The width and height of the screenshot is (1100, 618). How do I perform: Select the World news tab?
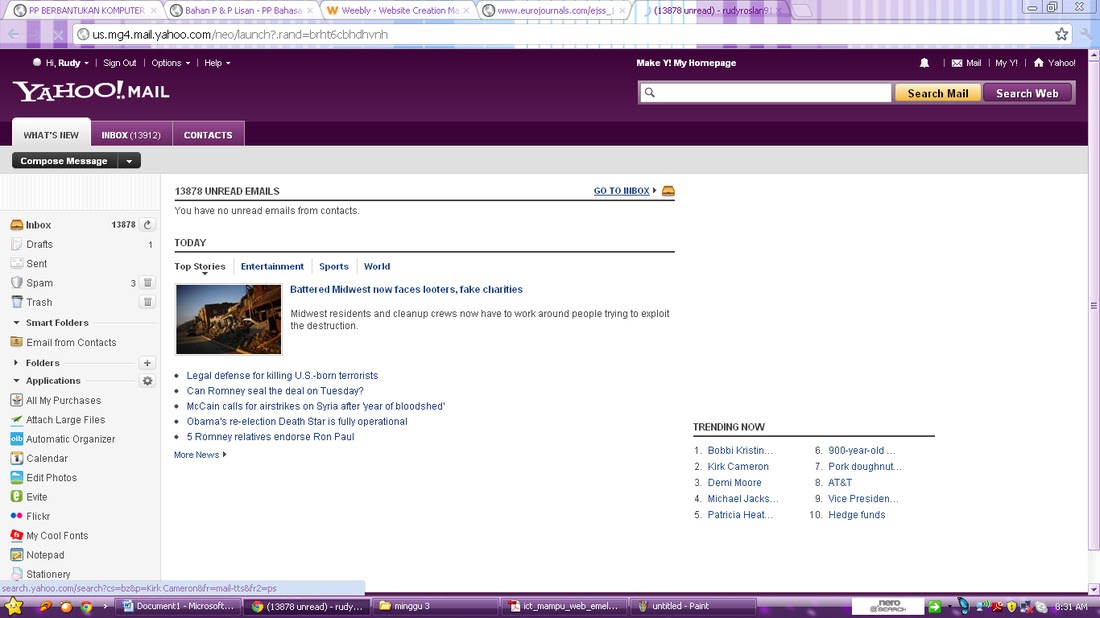pyautogui.click(x=377, y=267)
